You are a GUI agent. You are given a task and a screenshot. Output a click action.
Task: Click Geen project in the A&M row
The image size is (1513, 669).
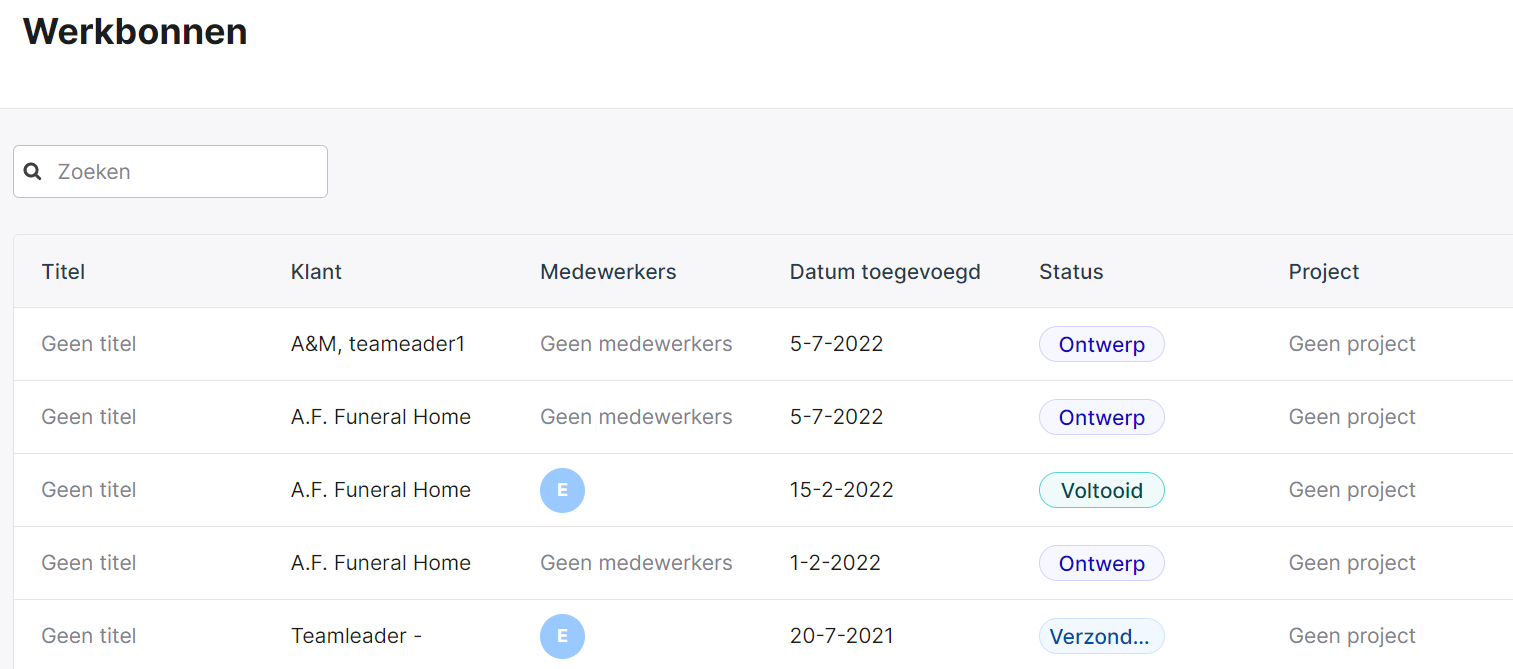click(x=1352, y=344)
